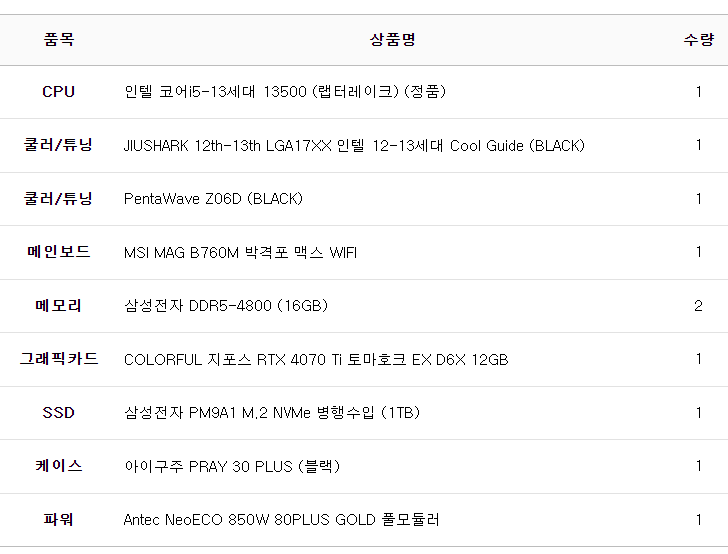Open the MSI MAG B760M 박격포 맥스 WIFI product
Screen dimensions: 728x554
click(240, 253)
